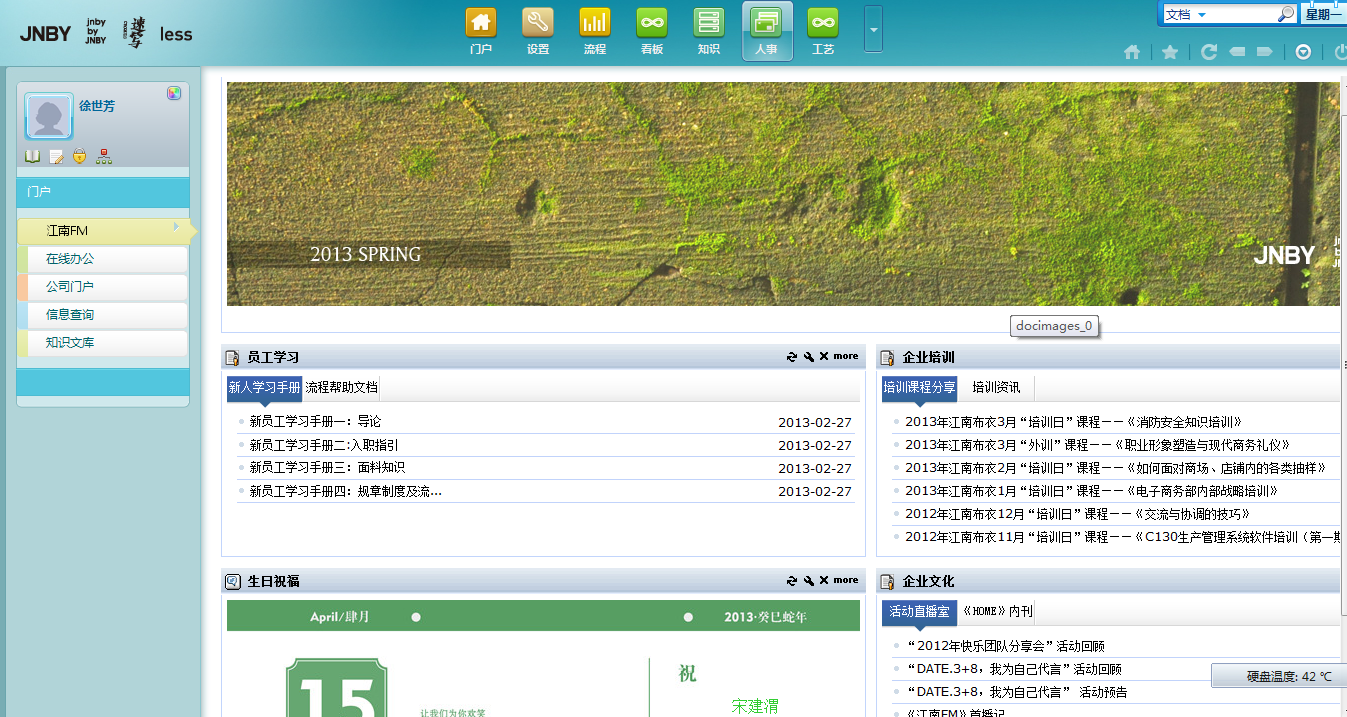Expand the extra modules dropdown arrow

873,30
